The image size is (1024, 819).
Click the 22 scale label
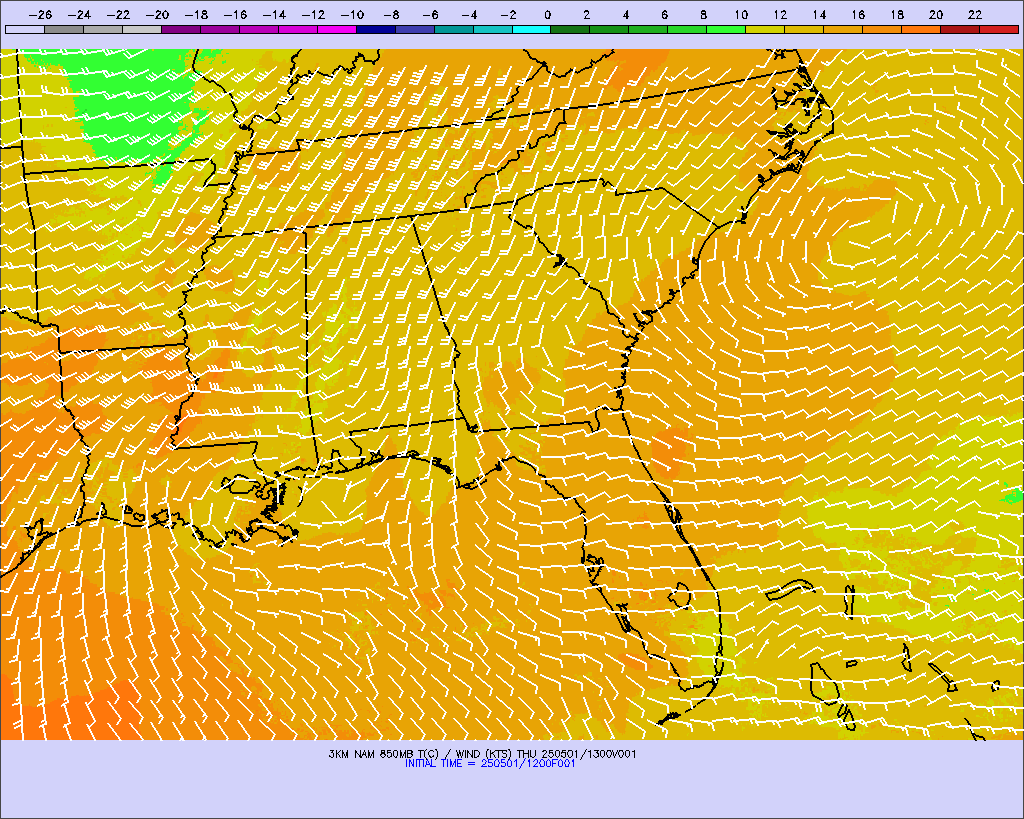click(x=975, y=14)
